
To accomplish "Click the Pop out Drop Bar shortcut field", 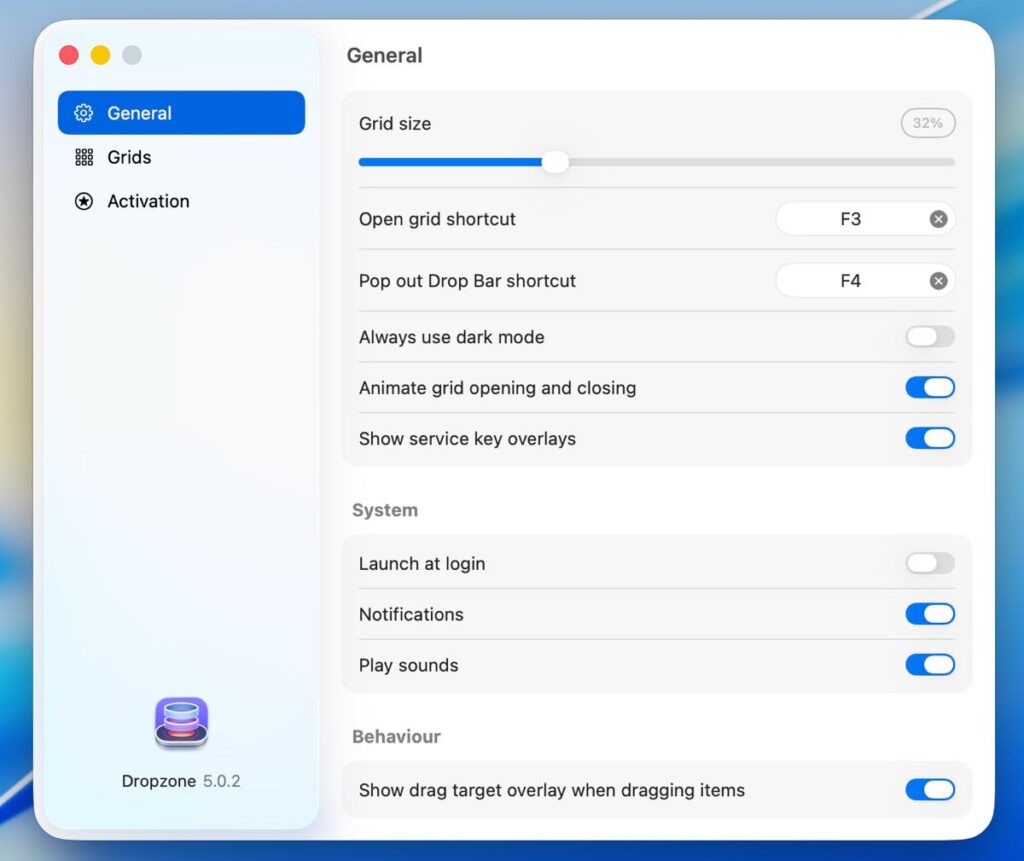I will (x=850, y=281).
